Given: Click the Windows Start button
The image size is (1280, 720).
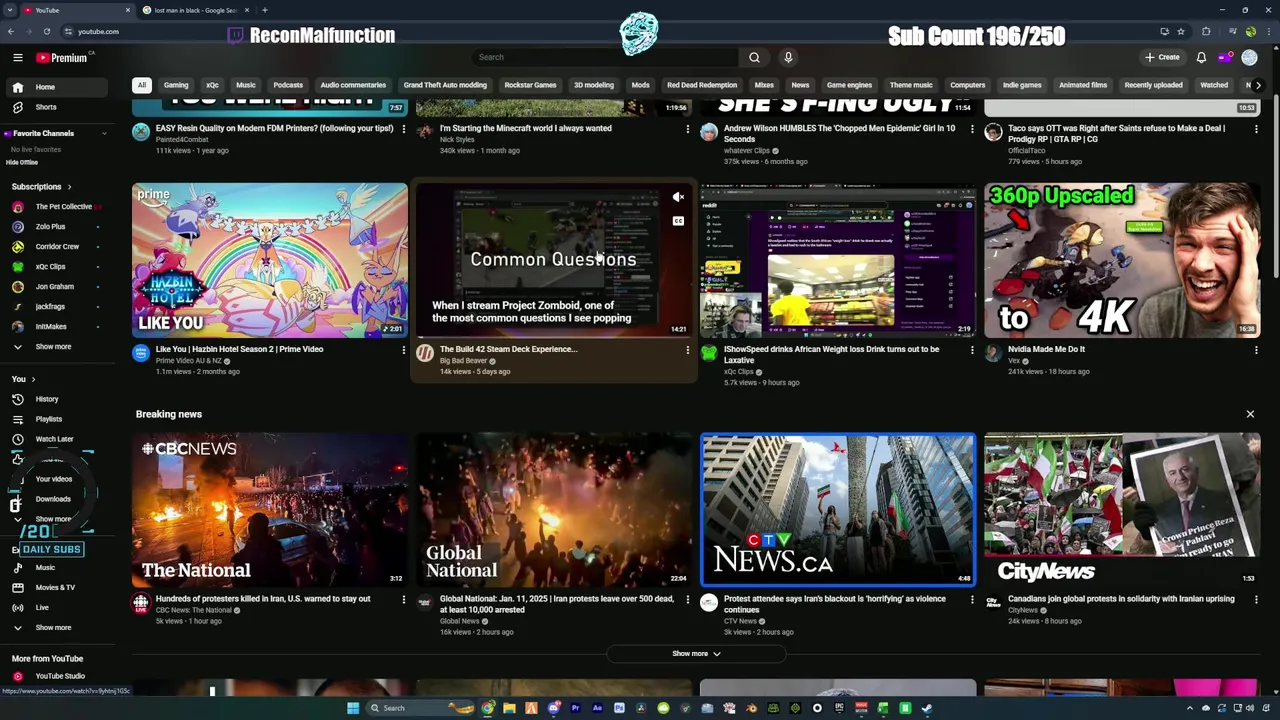Looking at the screenshot, I should [x=352, y=708].
